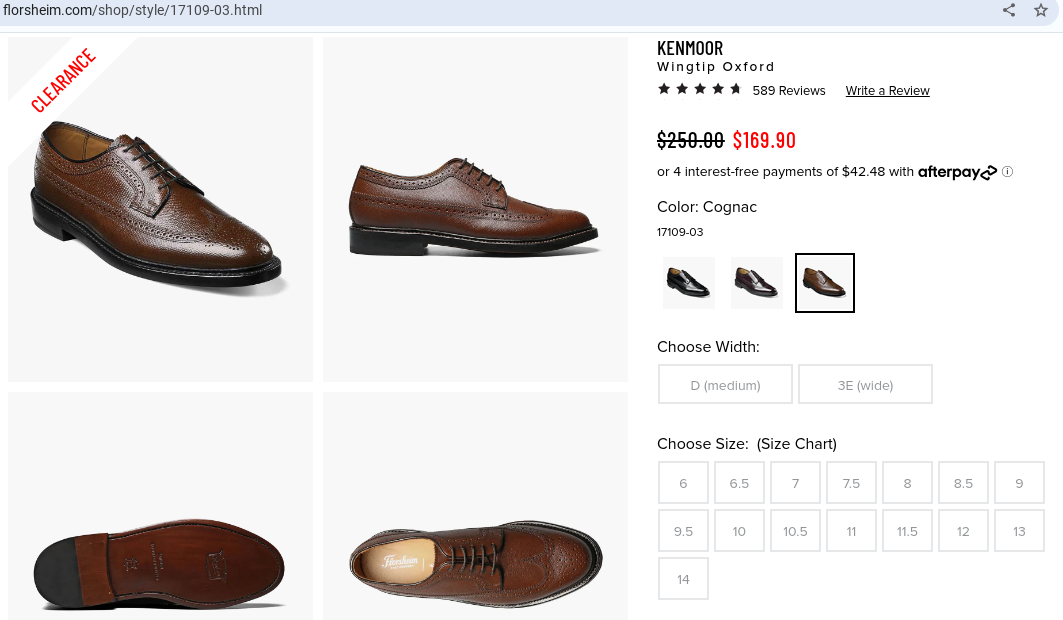Open the angled shoe photo with Clearance banner
This screenshot has width=1063, height=620.
tap(161, 209)
